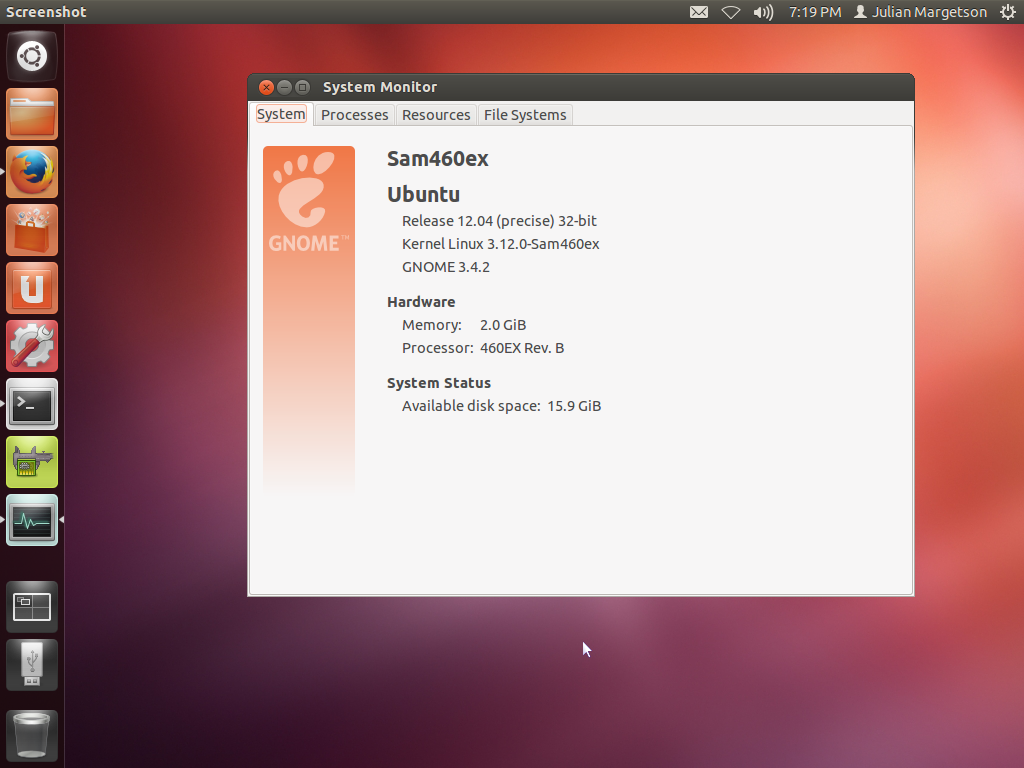The image size is (1024, 768).
Task: Open System Settings gear and wrench icon
Action: 32,346
